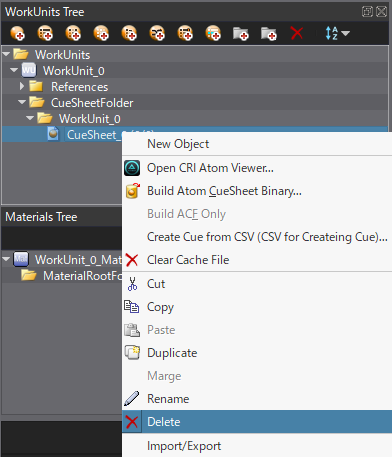Click the Paste clipboard icon in menu

point(132,330)
